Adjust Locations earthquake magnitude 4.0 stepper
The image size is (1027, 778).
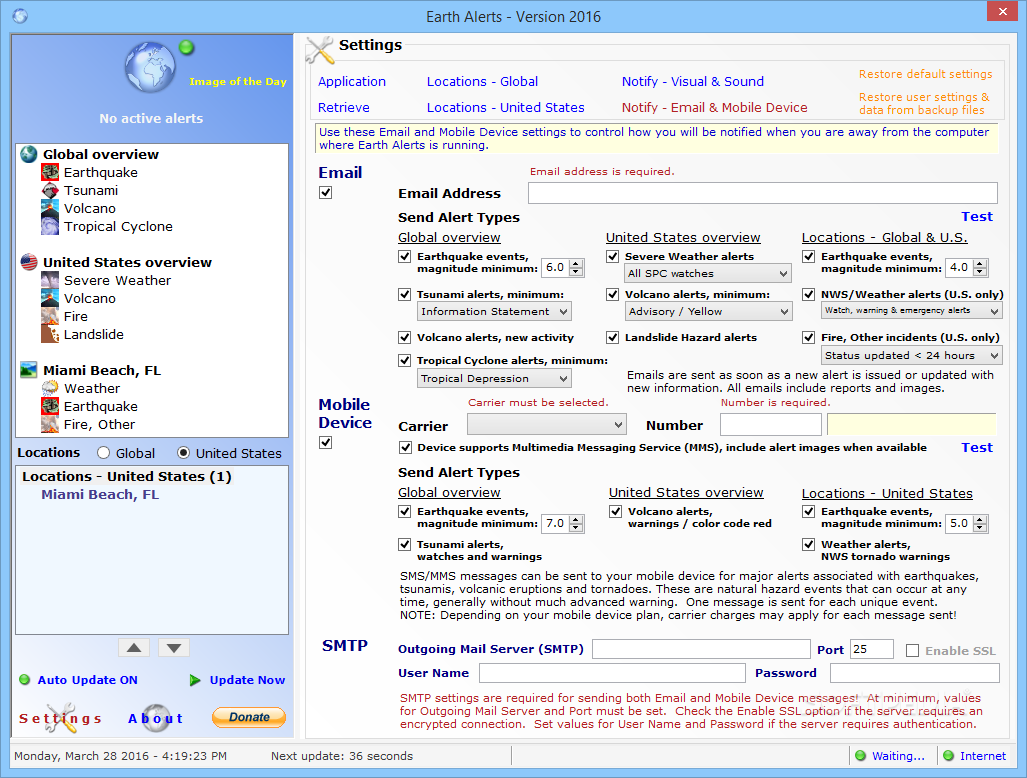(980, 267)
